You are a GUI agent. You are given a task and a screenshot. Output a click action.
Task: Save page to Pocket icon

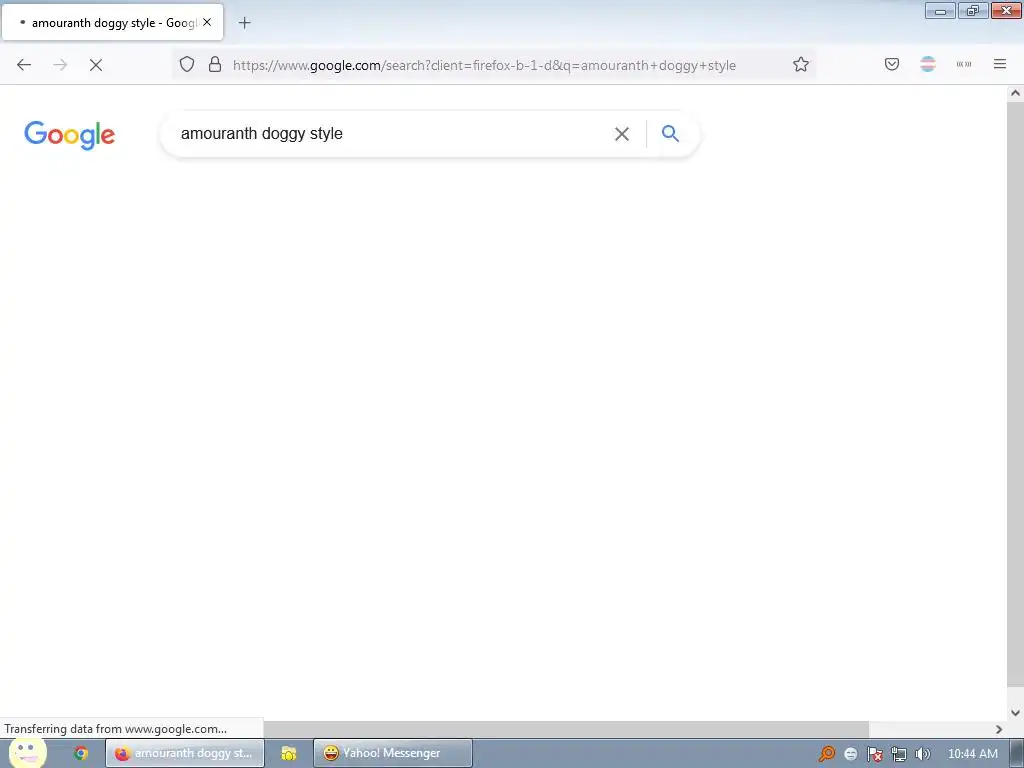[892, 64]
